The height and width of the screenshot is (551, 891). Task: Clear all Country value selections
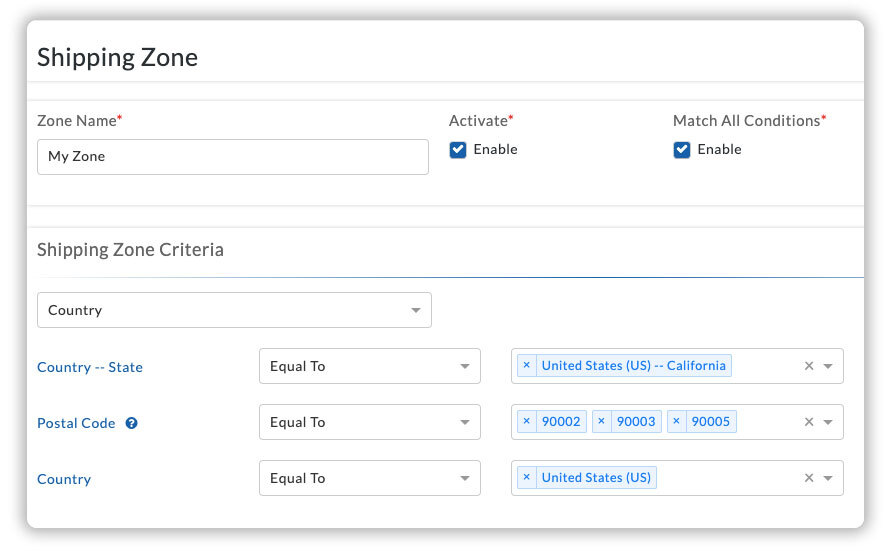(809, 478)
